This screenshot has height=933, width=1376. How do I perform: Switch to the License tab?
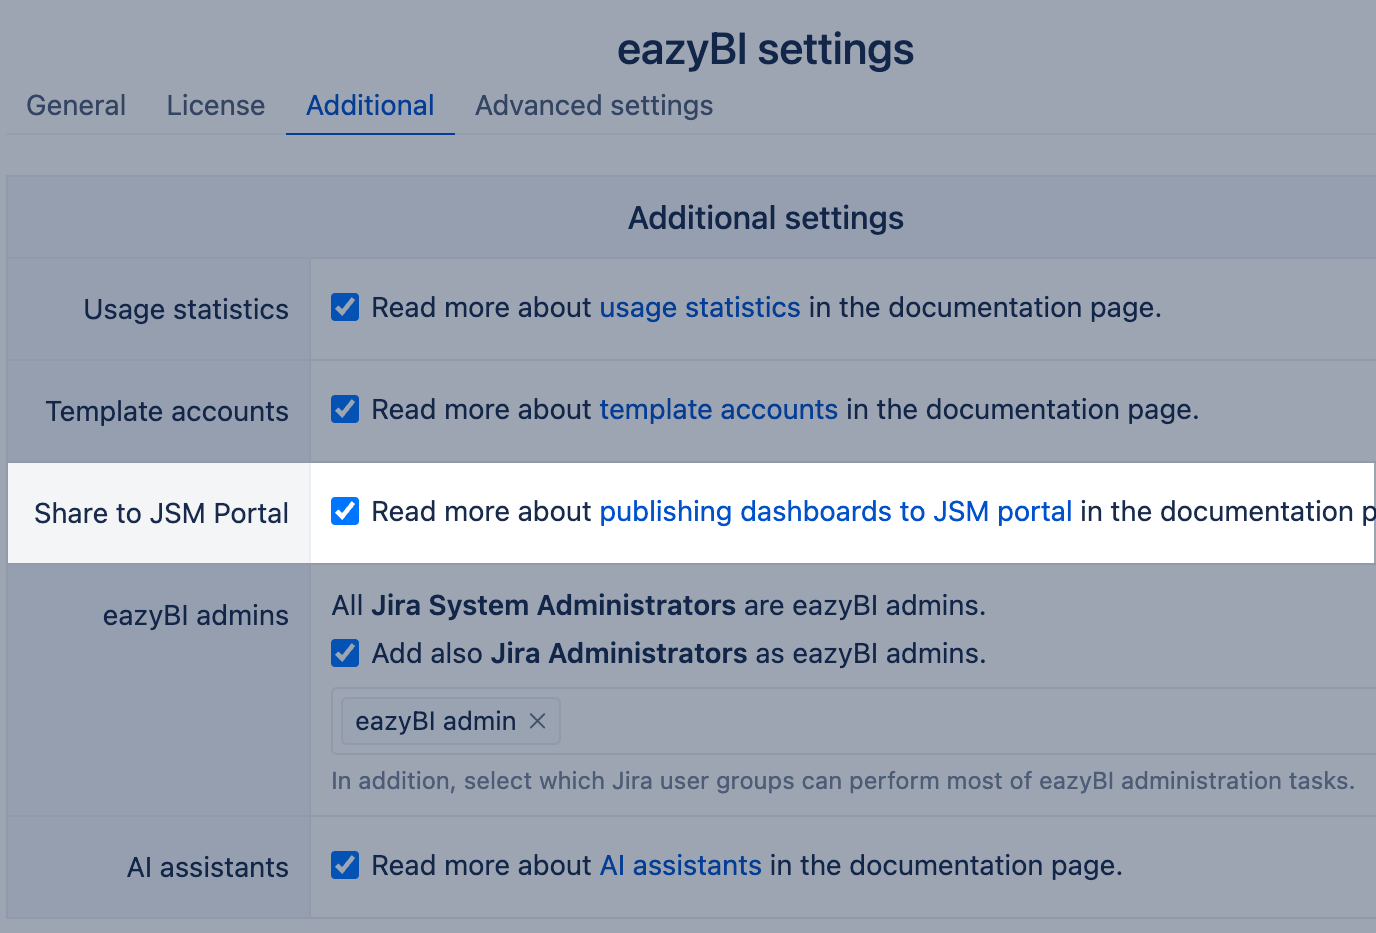tap(216, 106)
